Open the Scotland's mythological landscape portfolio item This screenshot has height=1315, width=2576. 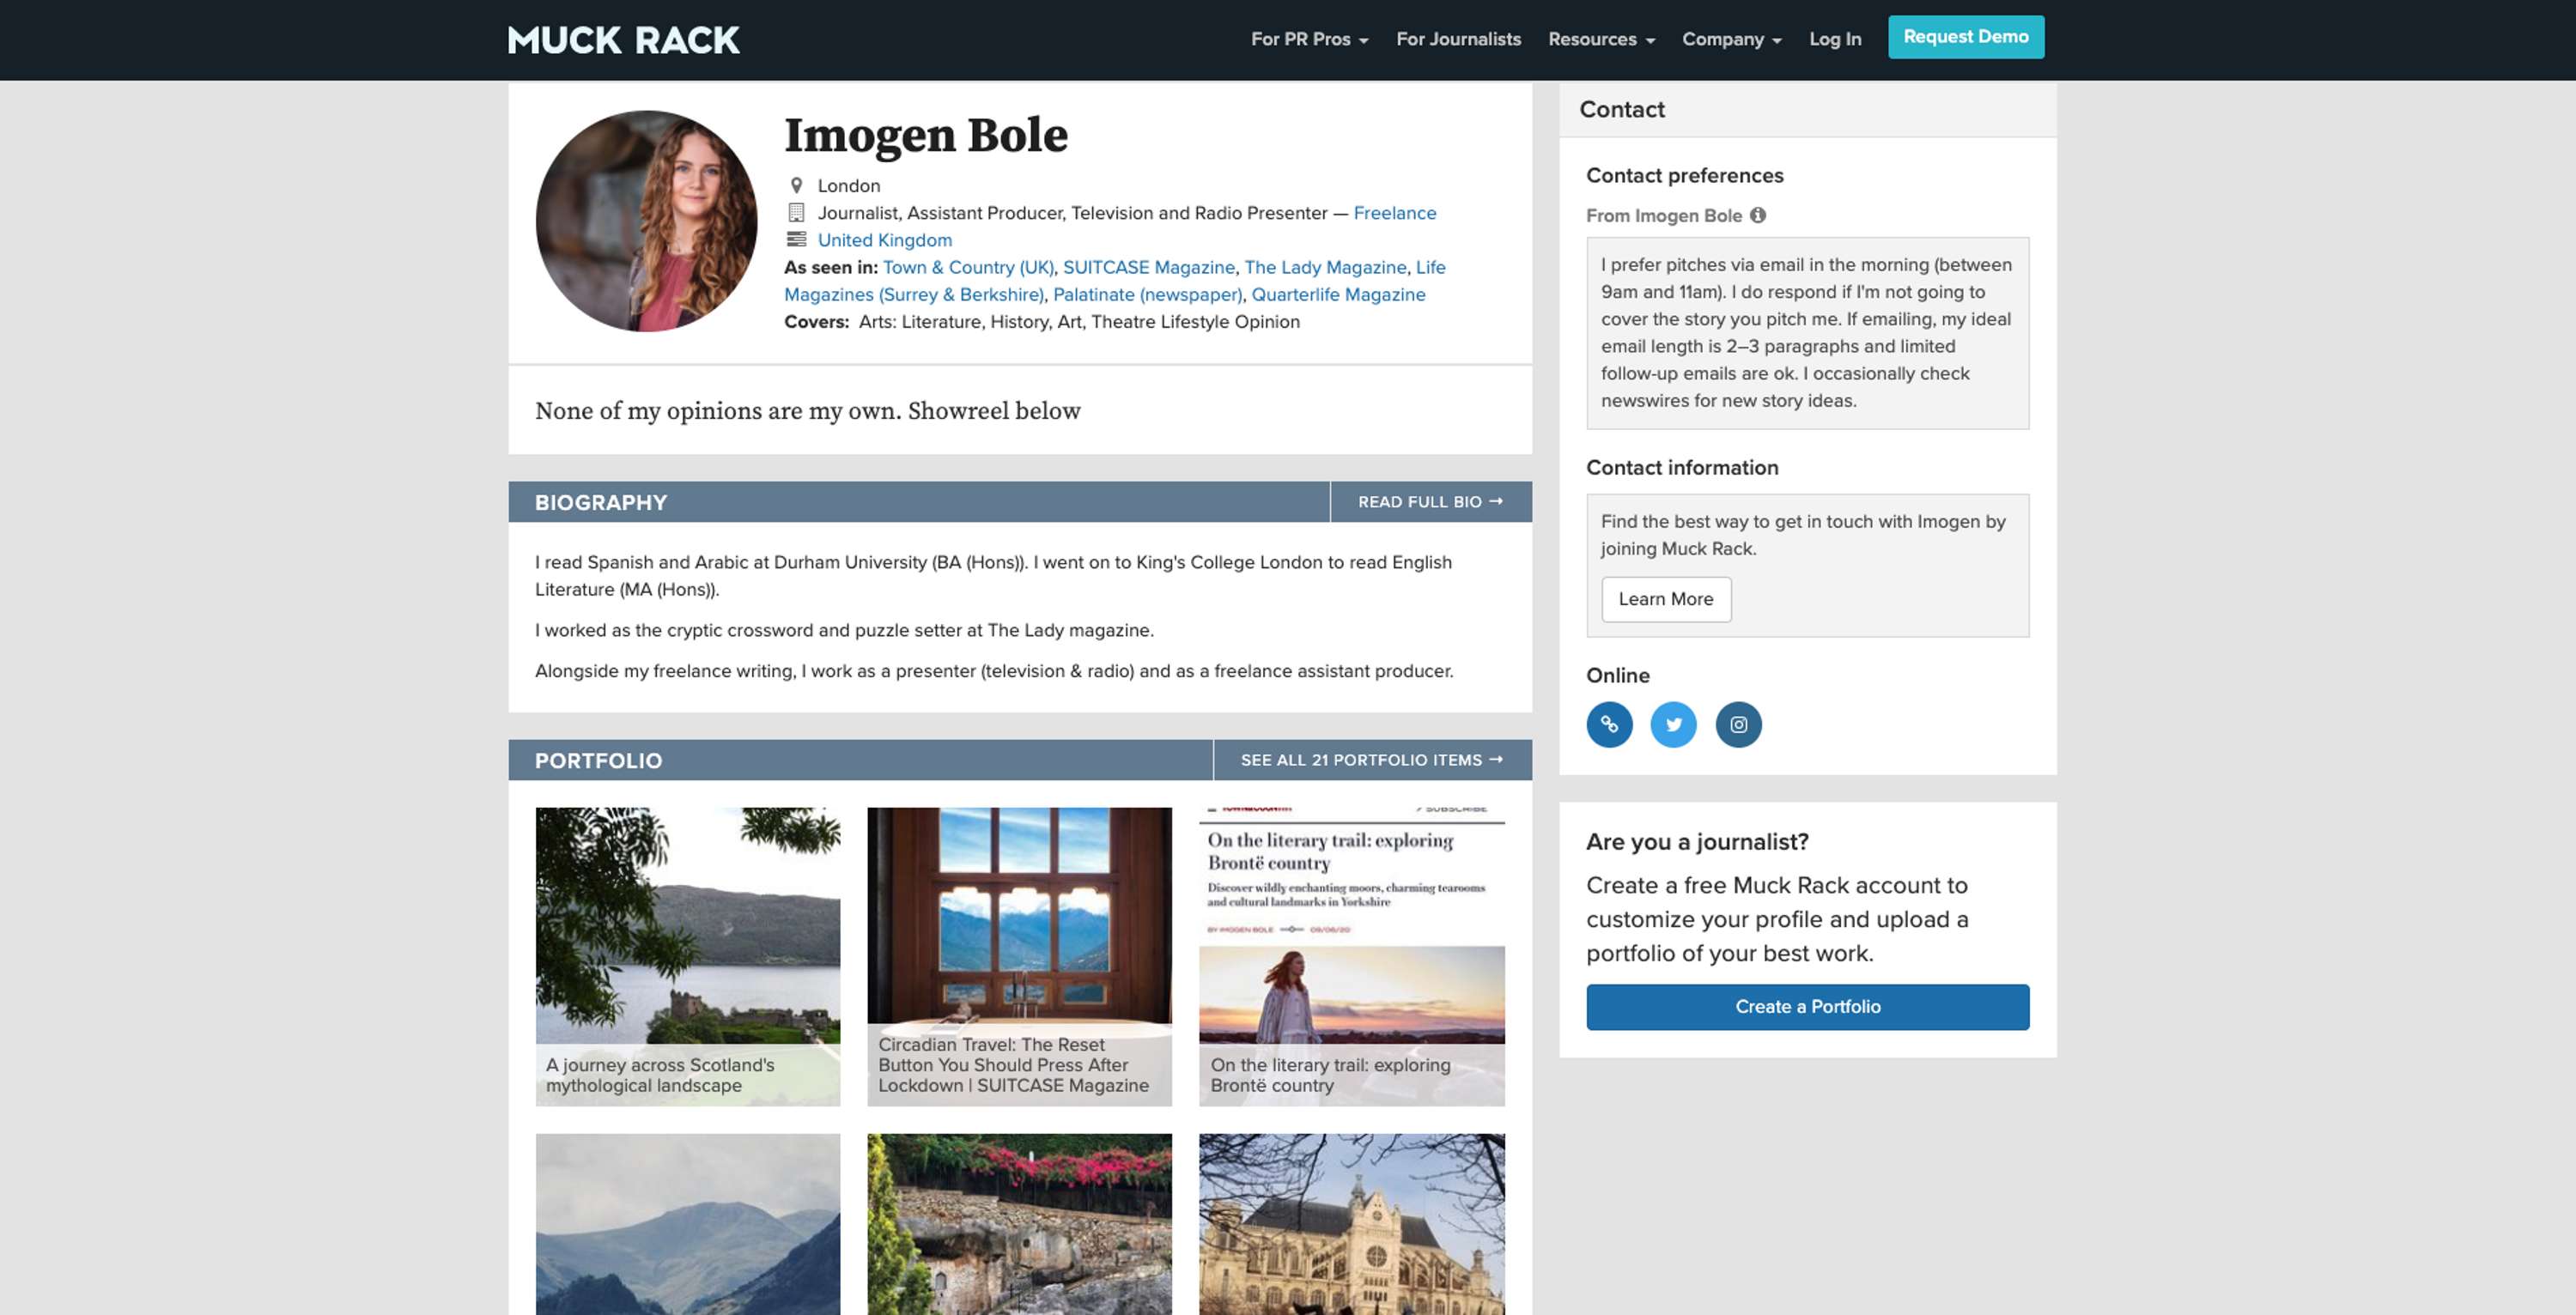(x=688, y=957)
